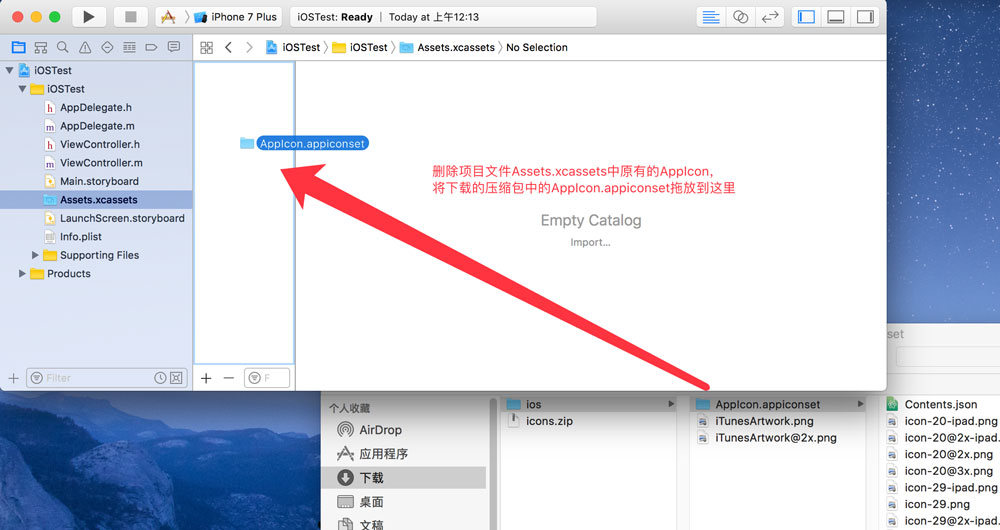Image resolution: width=1000 pixels, height=530 pixels.
Task: Toggle the right Utilities panel
Action: pos(864,17)
